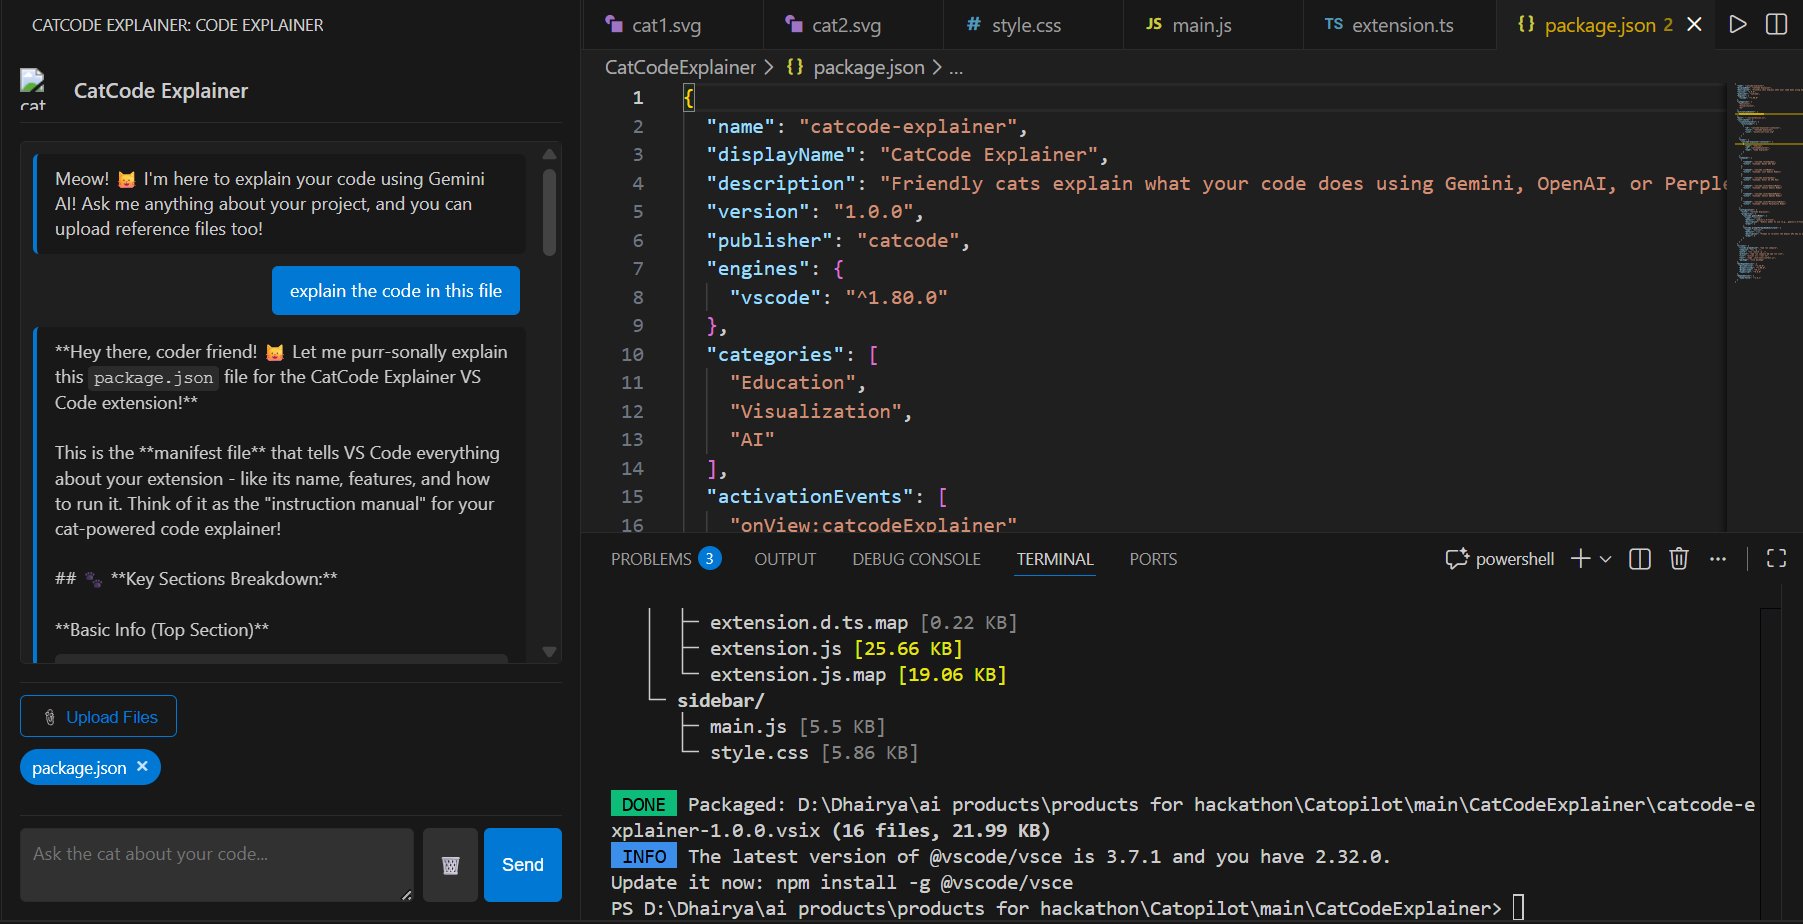Open the new terminal launch profile dropdown
The height and width of the screenshot is (924, 1803).
pyautogui.click(x=1606, y=559)
